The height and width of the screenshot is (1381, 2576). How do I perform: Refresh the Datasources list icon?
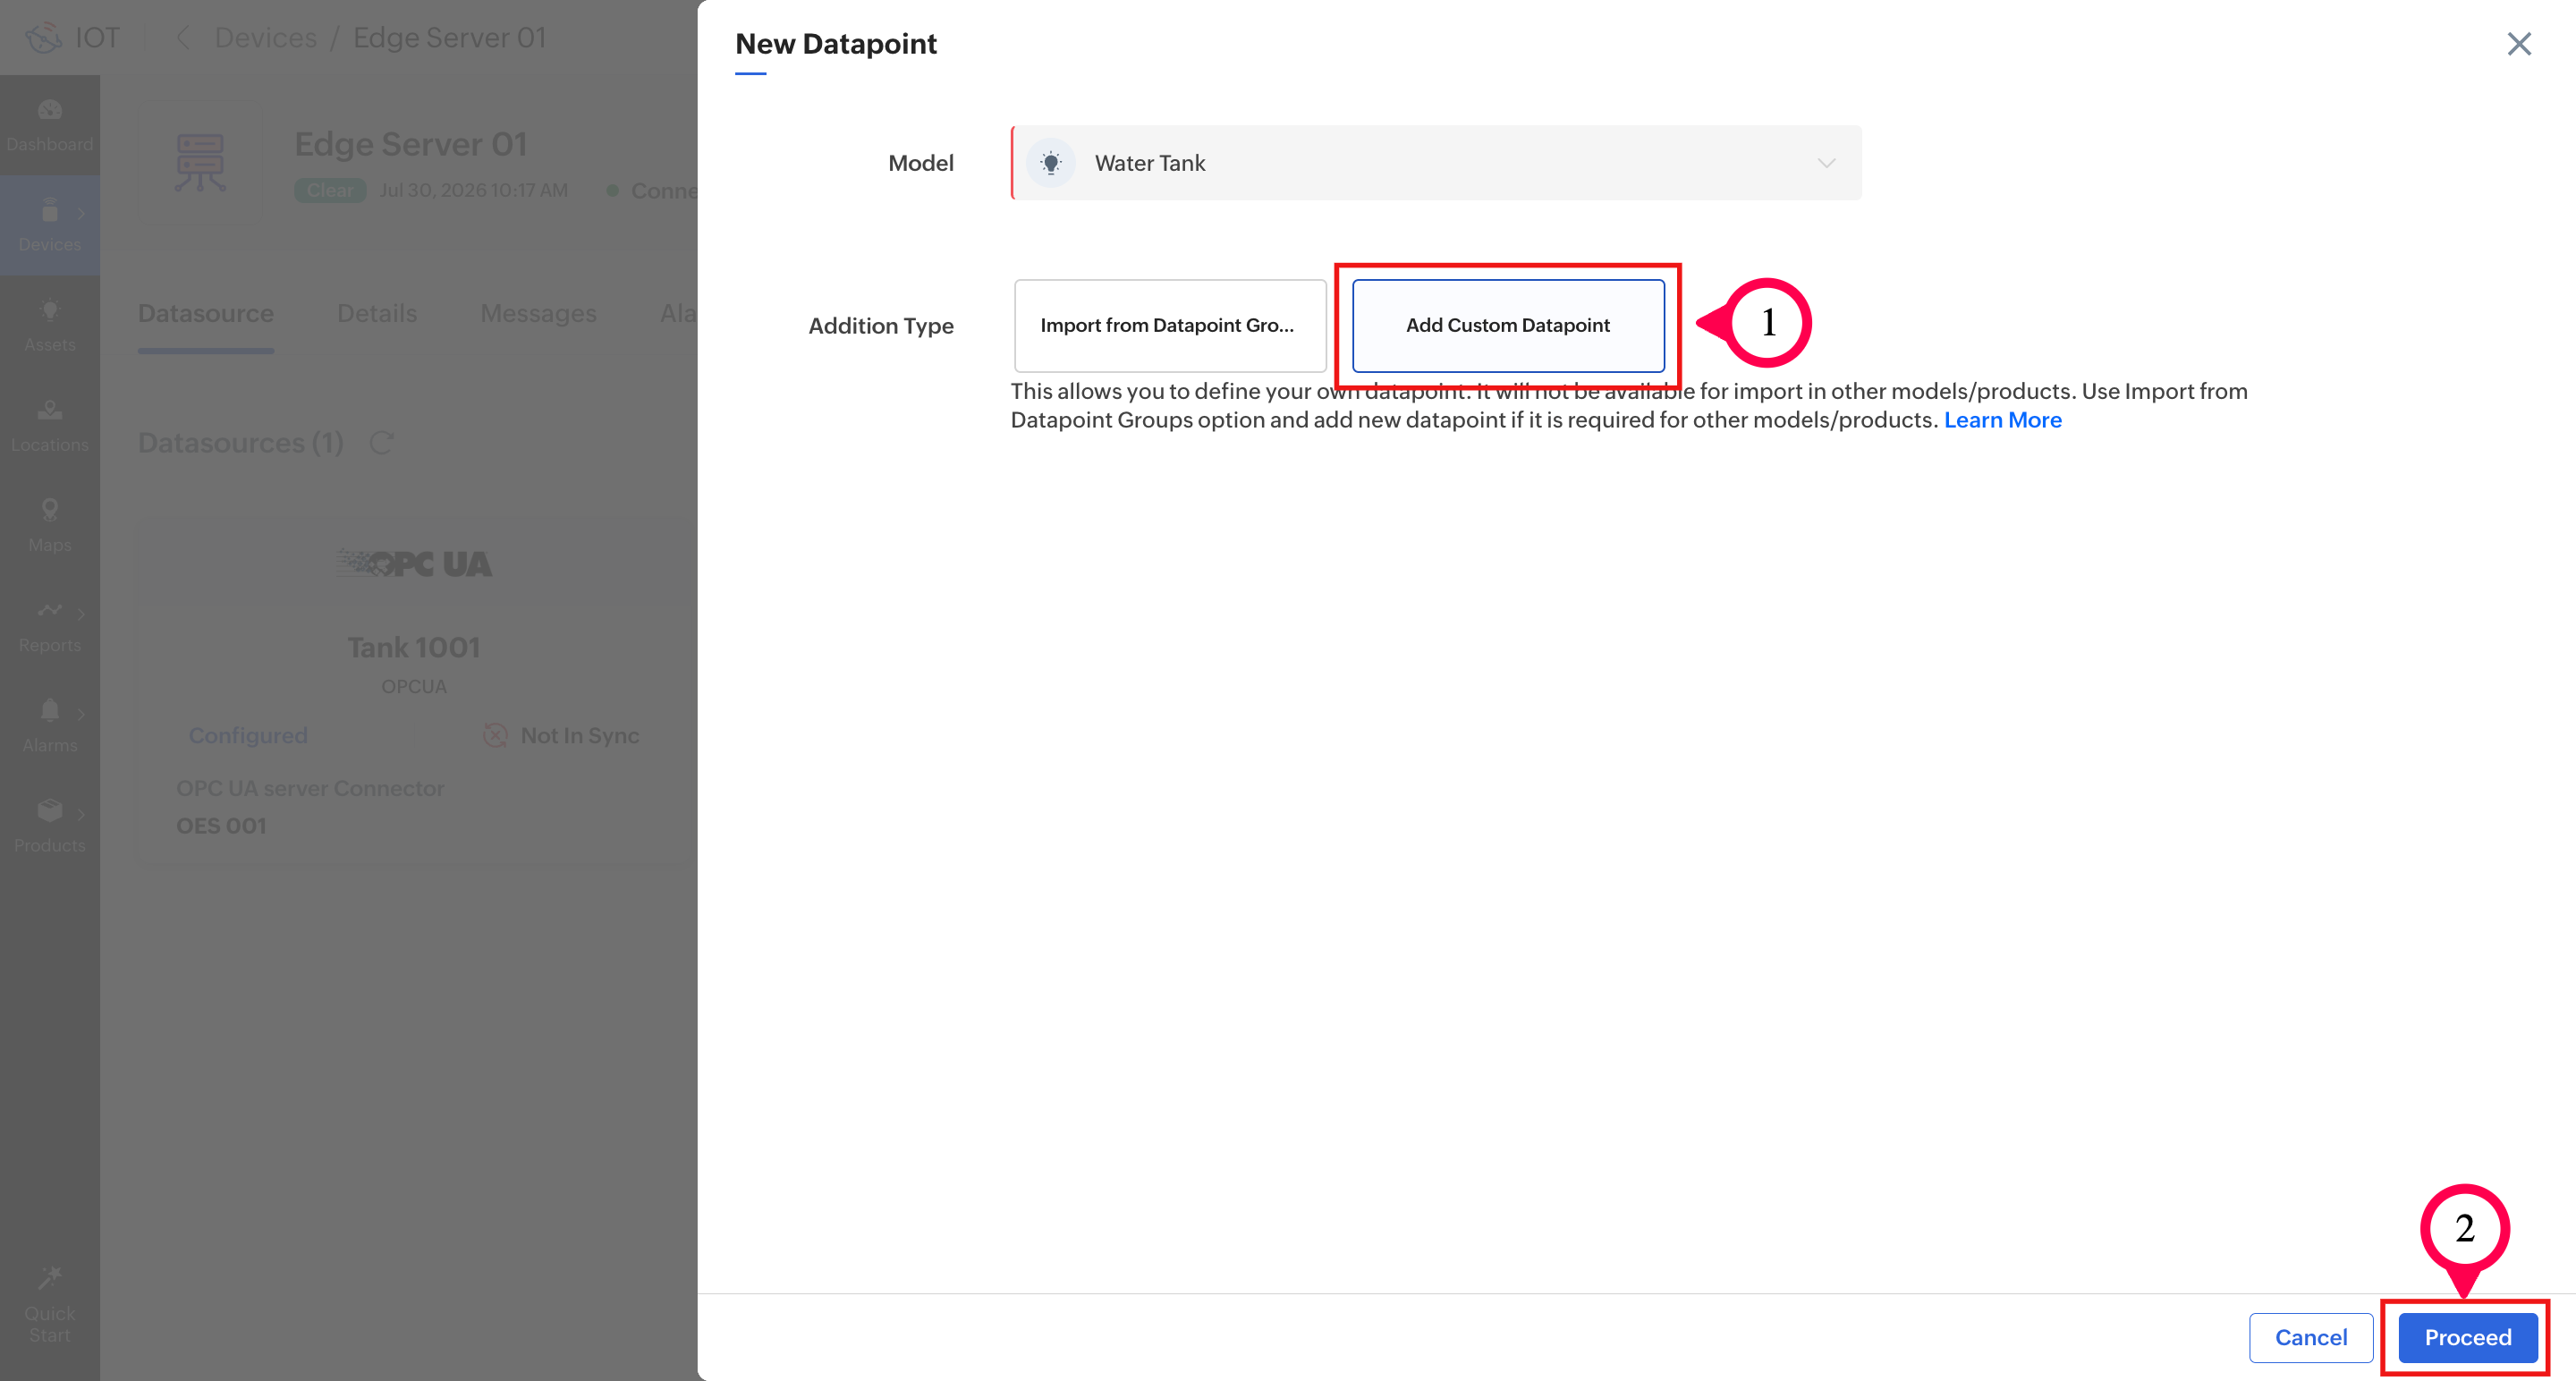tap(382, 442)
